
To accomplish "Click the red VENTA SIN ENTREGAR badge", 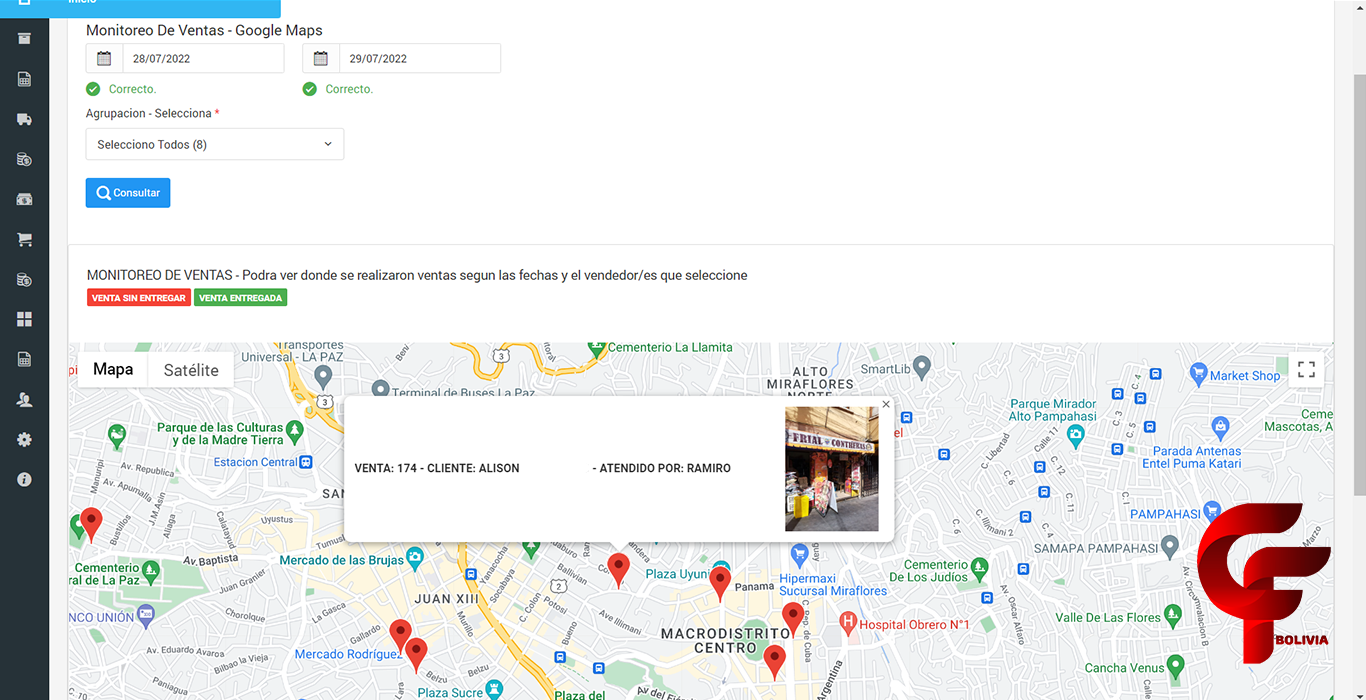I will 139,298.
